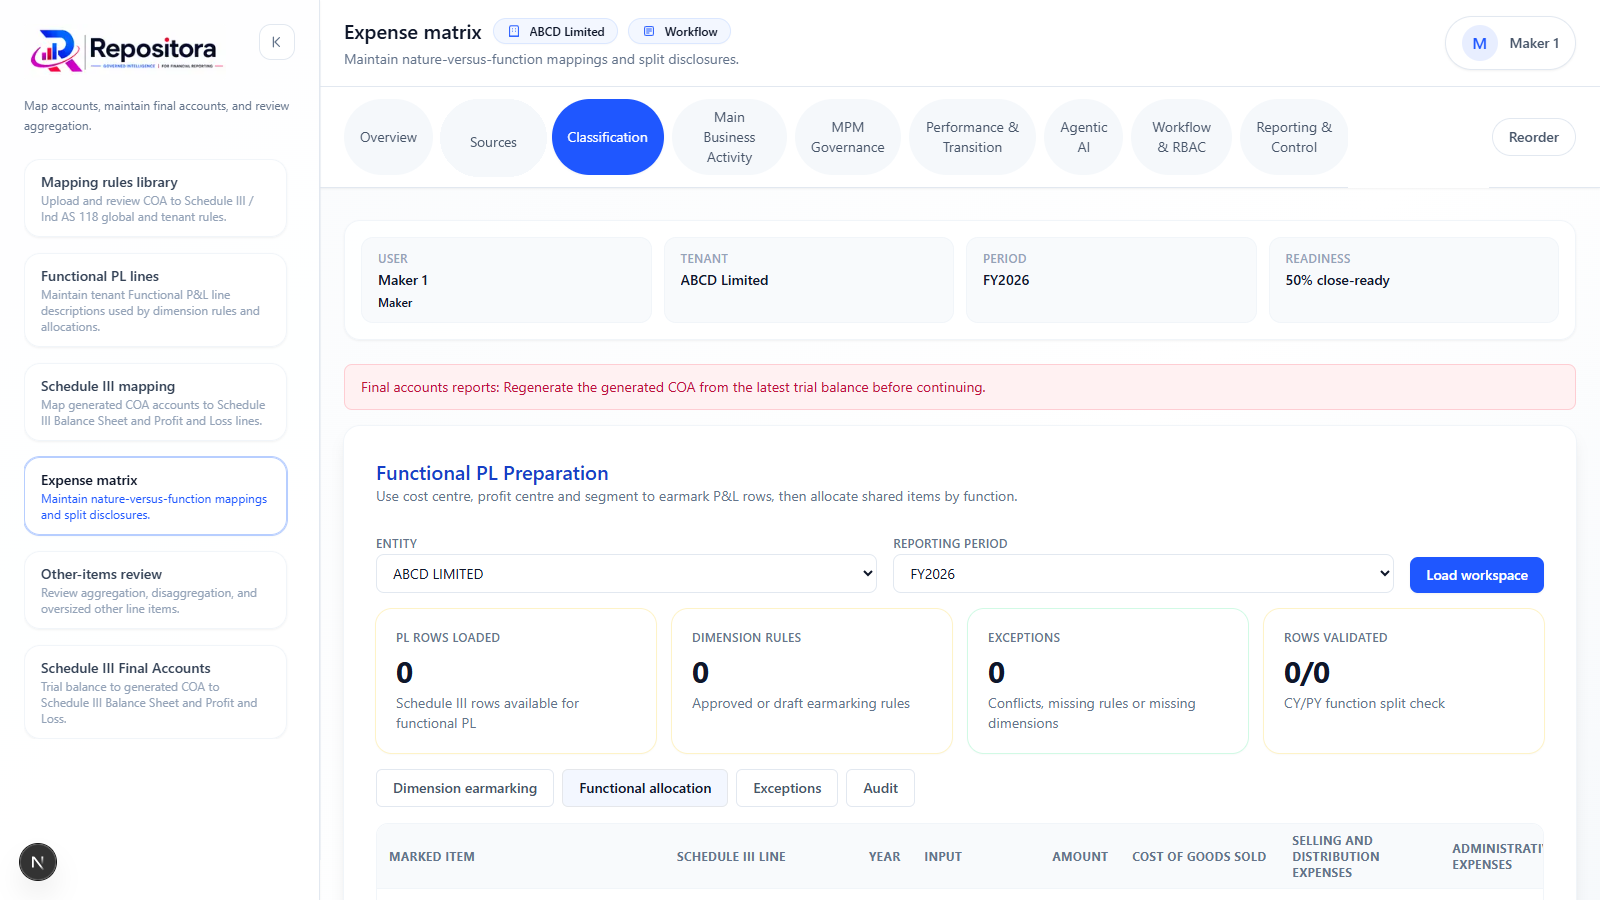Open the Exceptions sub-tab
Viewport: 1600px width, 900px height.
coord(787,788)
